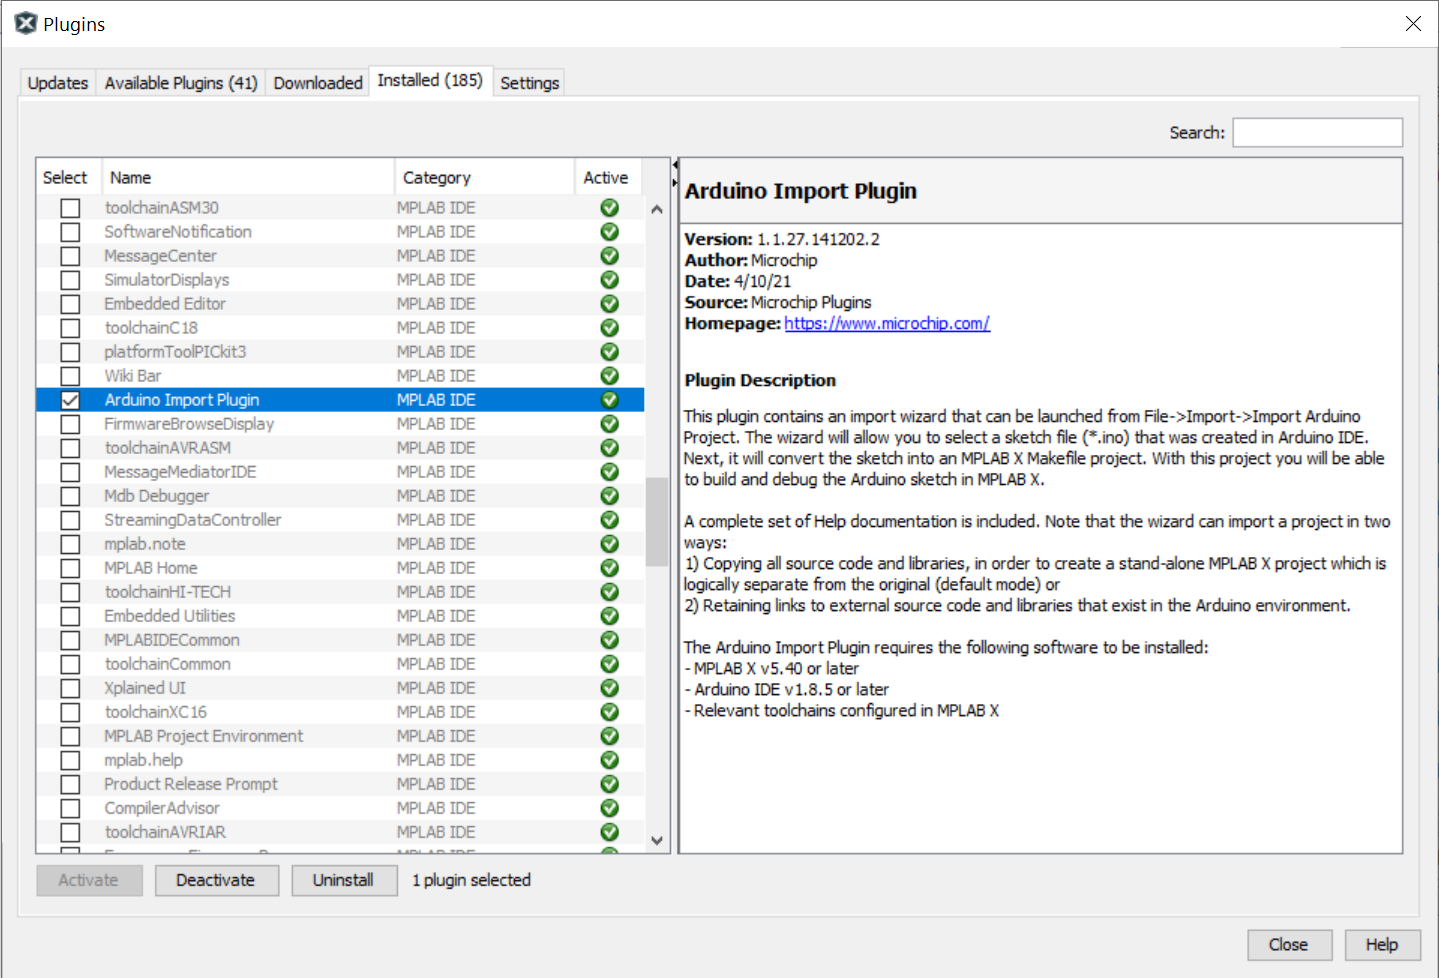
Task: Uncheck the Arduino Import Plugin checkbox
Action: [70, 400]
